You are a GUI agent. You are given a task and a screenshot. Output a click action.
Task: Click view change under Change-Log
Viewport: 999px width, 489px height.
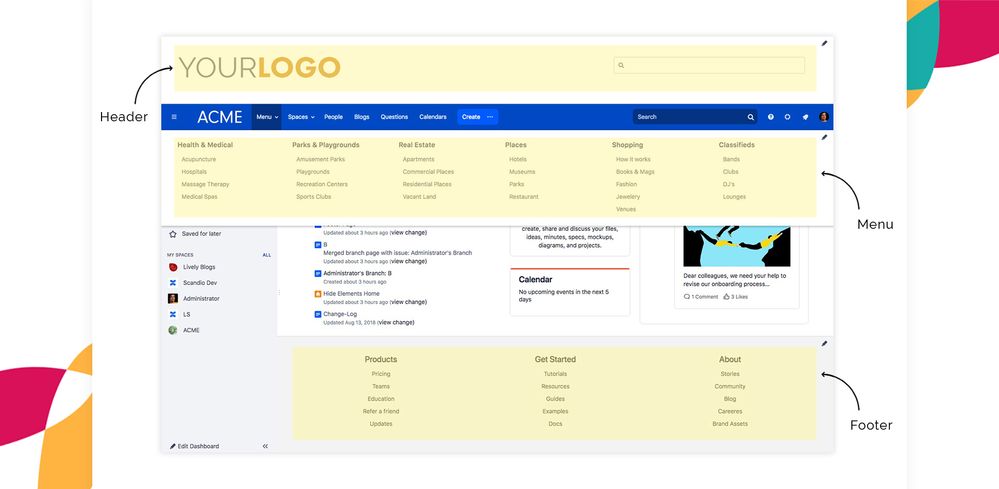coord(396,322)
